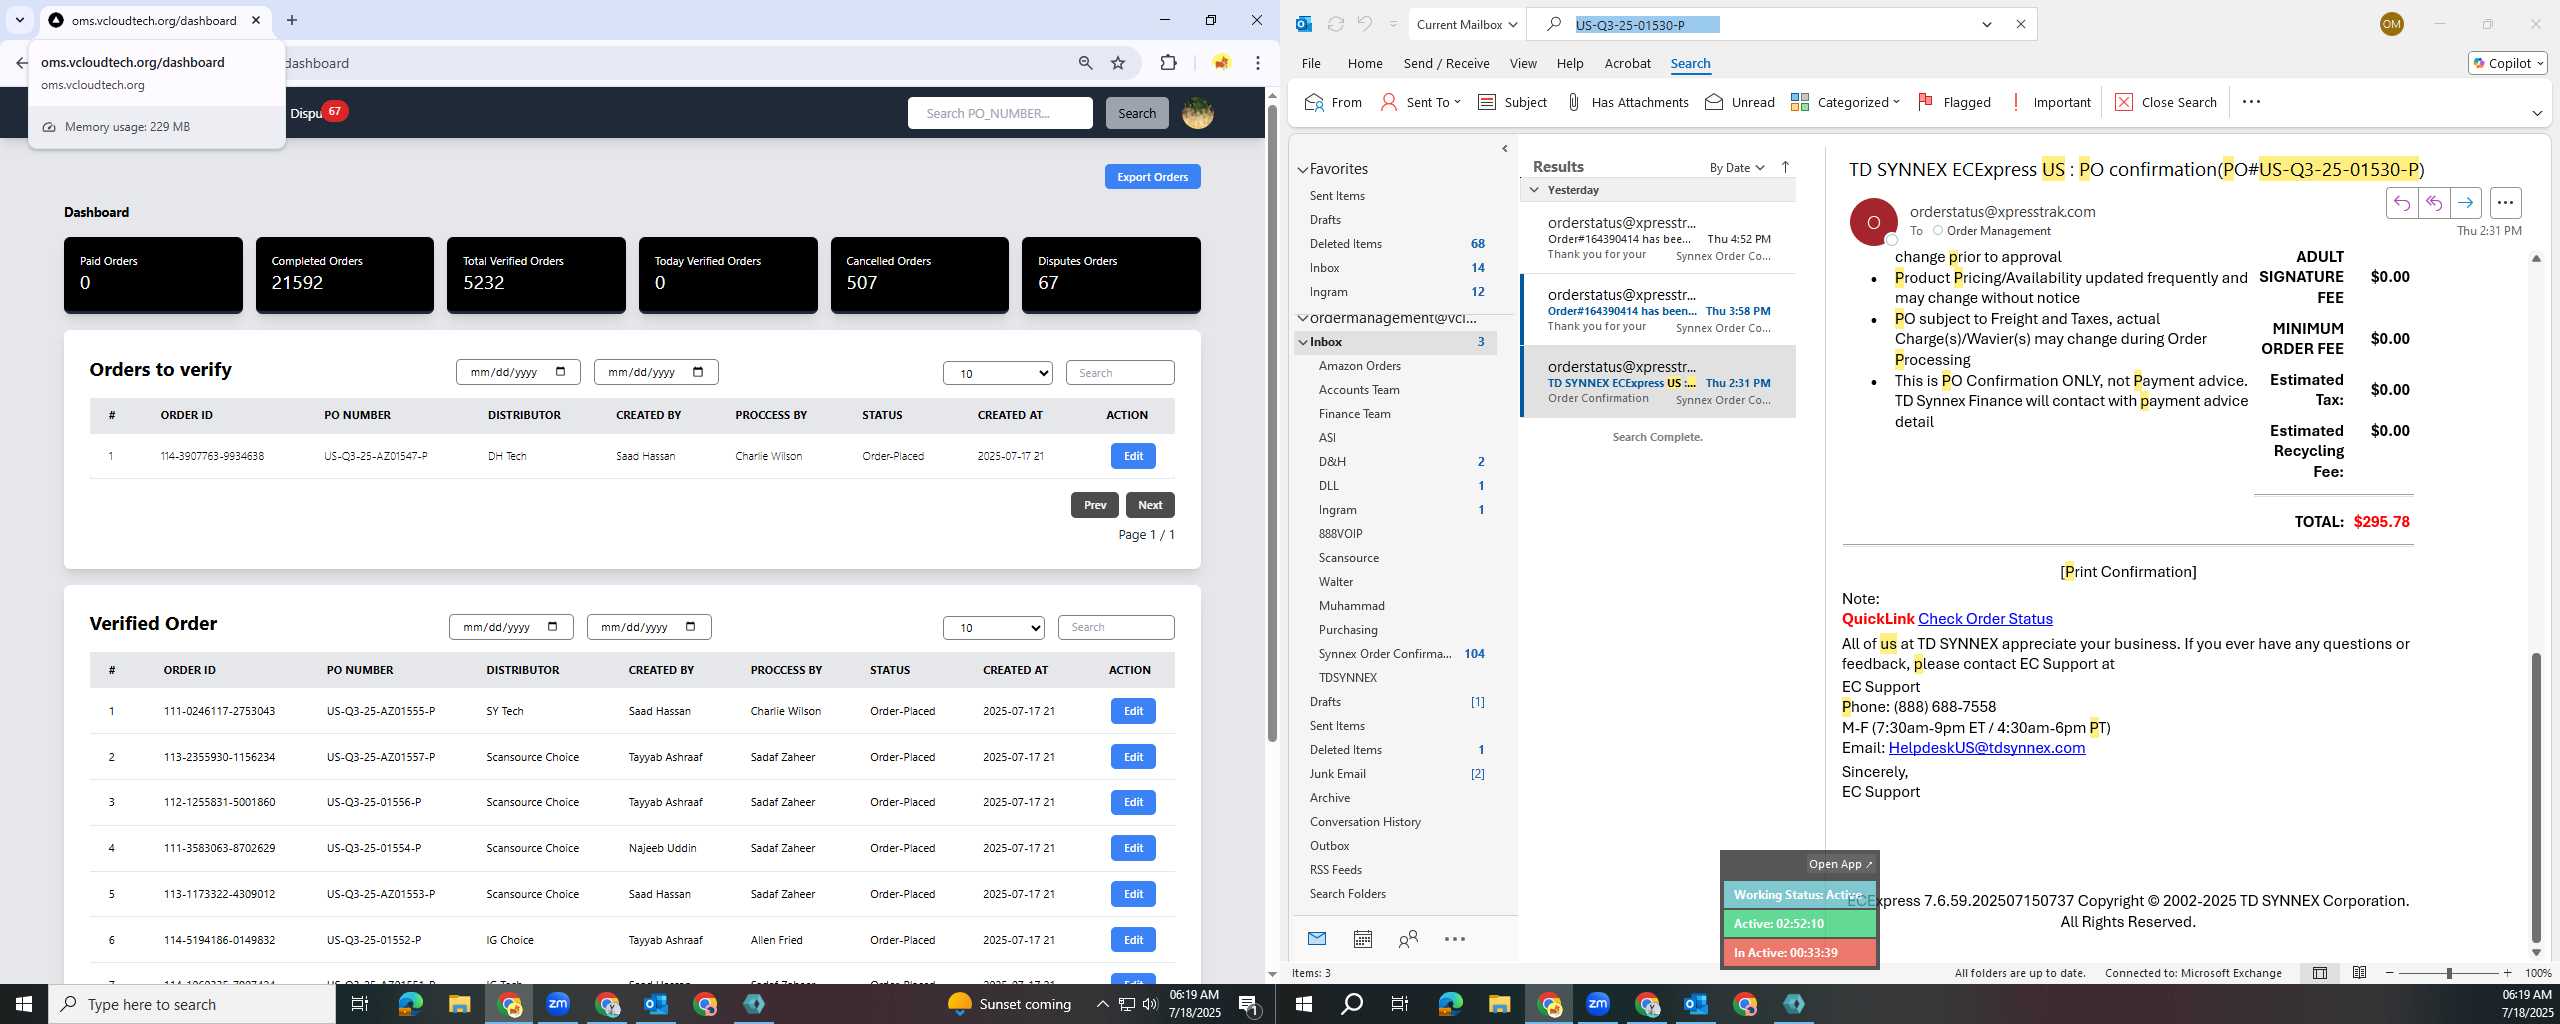Toggle the Flagged search filter

pyautogui.click(x=1954, y=102)
